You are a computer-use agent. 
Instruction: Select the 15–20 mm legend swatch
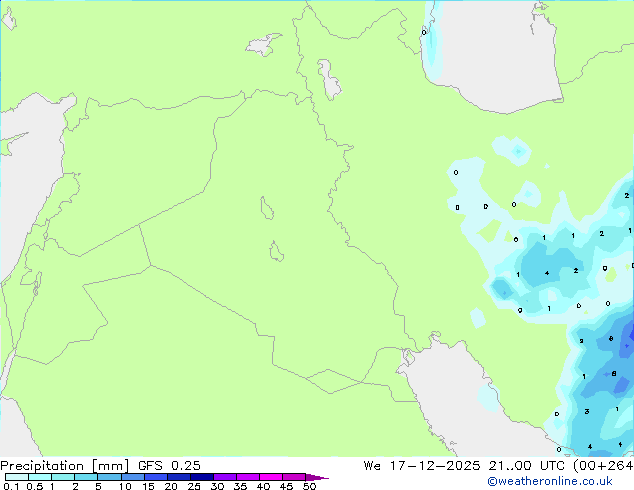155,477
